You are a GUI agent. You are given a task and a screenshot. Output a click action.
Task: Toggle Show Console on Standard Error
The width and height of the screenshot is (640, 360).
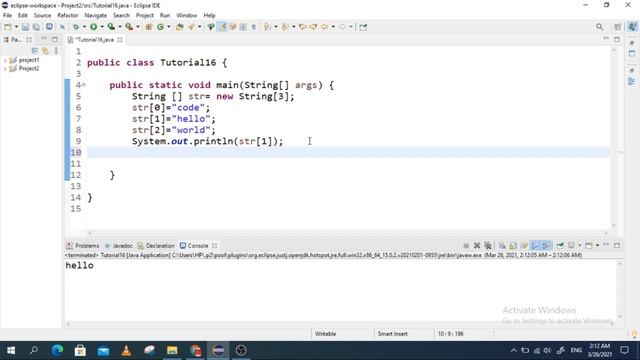point(546,245)
